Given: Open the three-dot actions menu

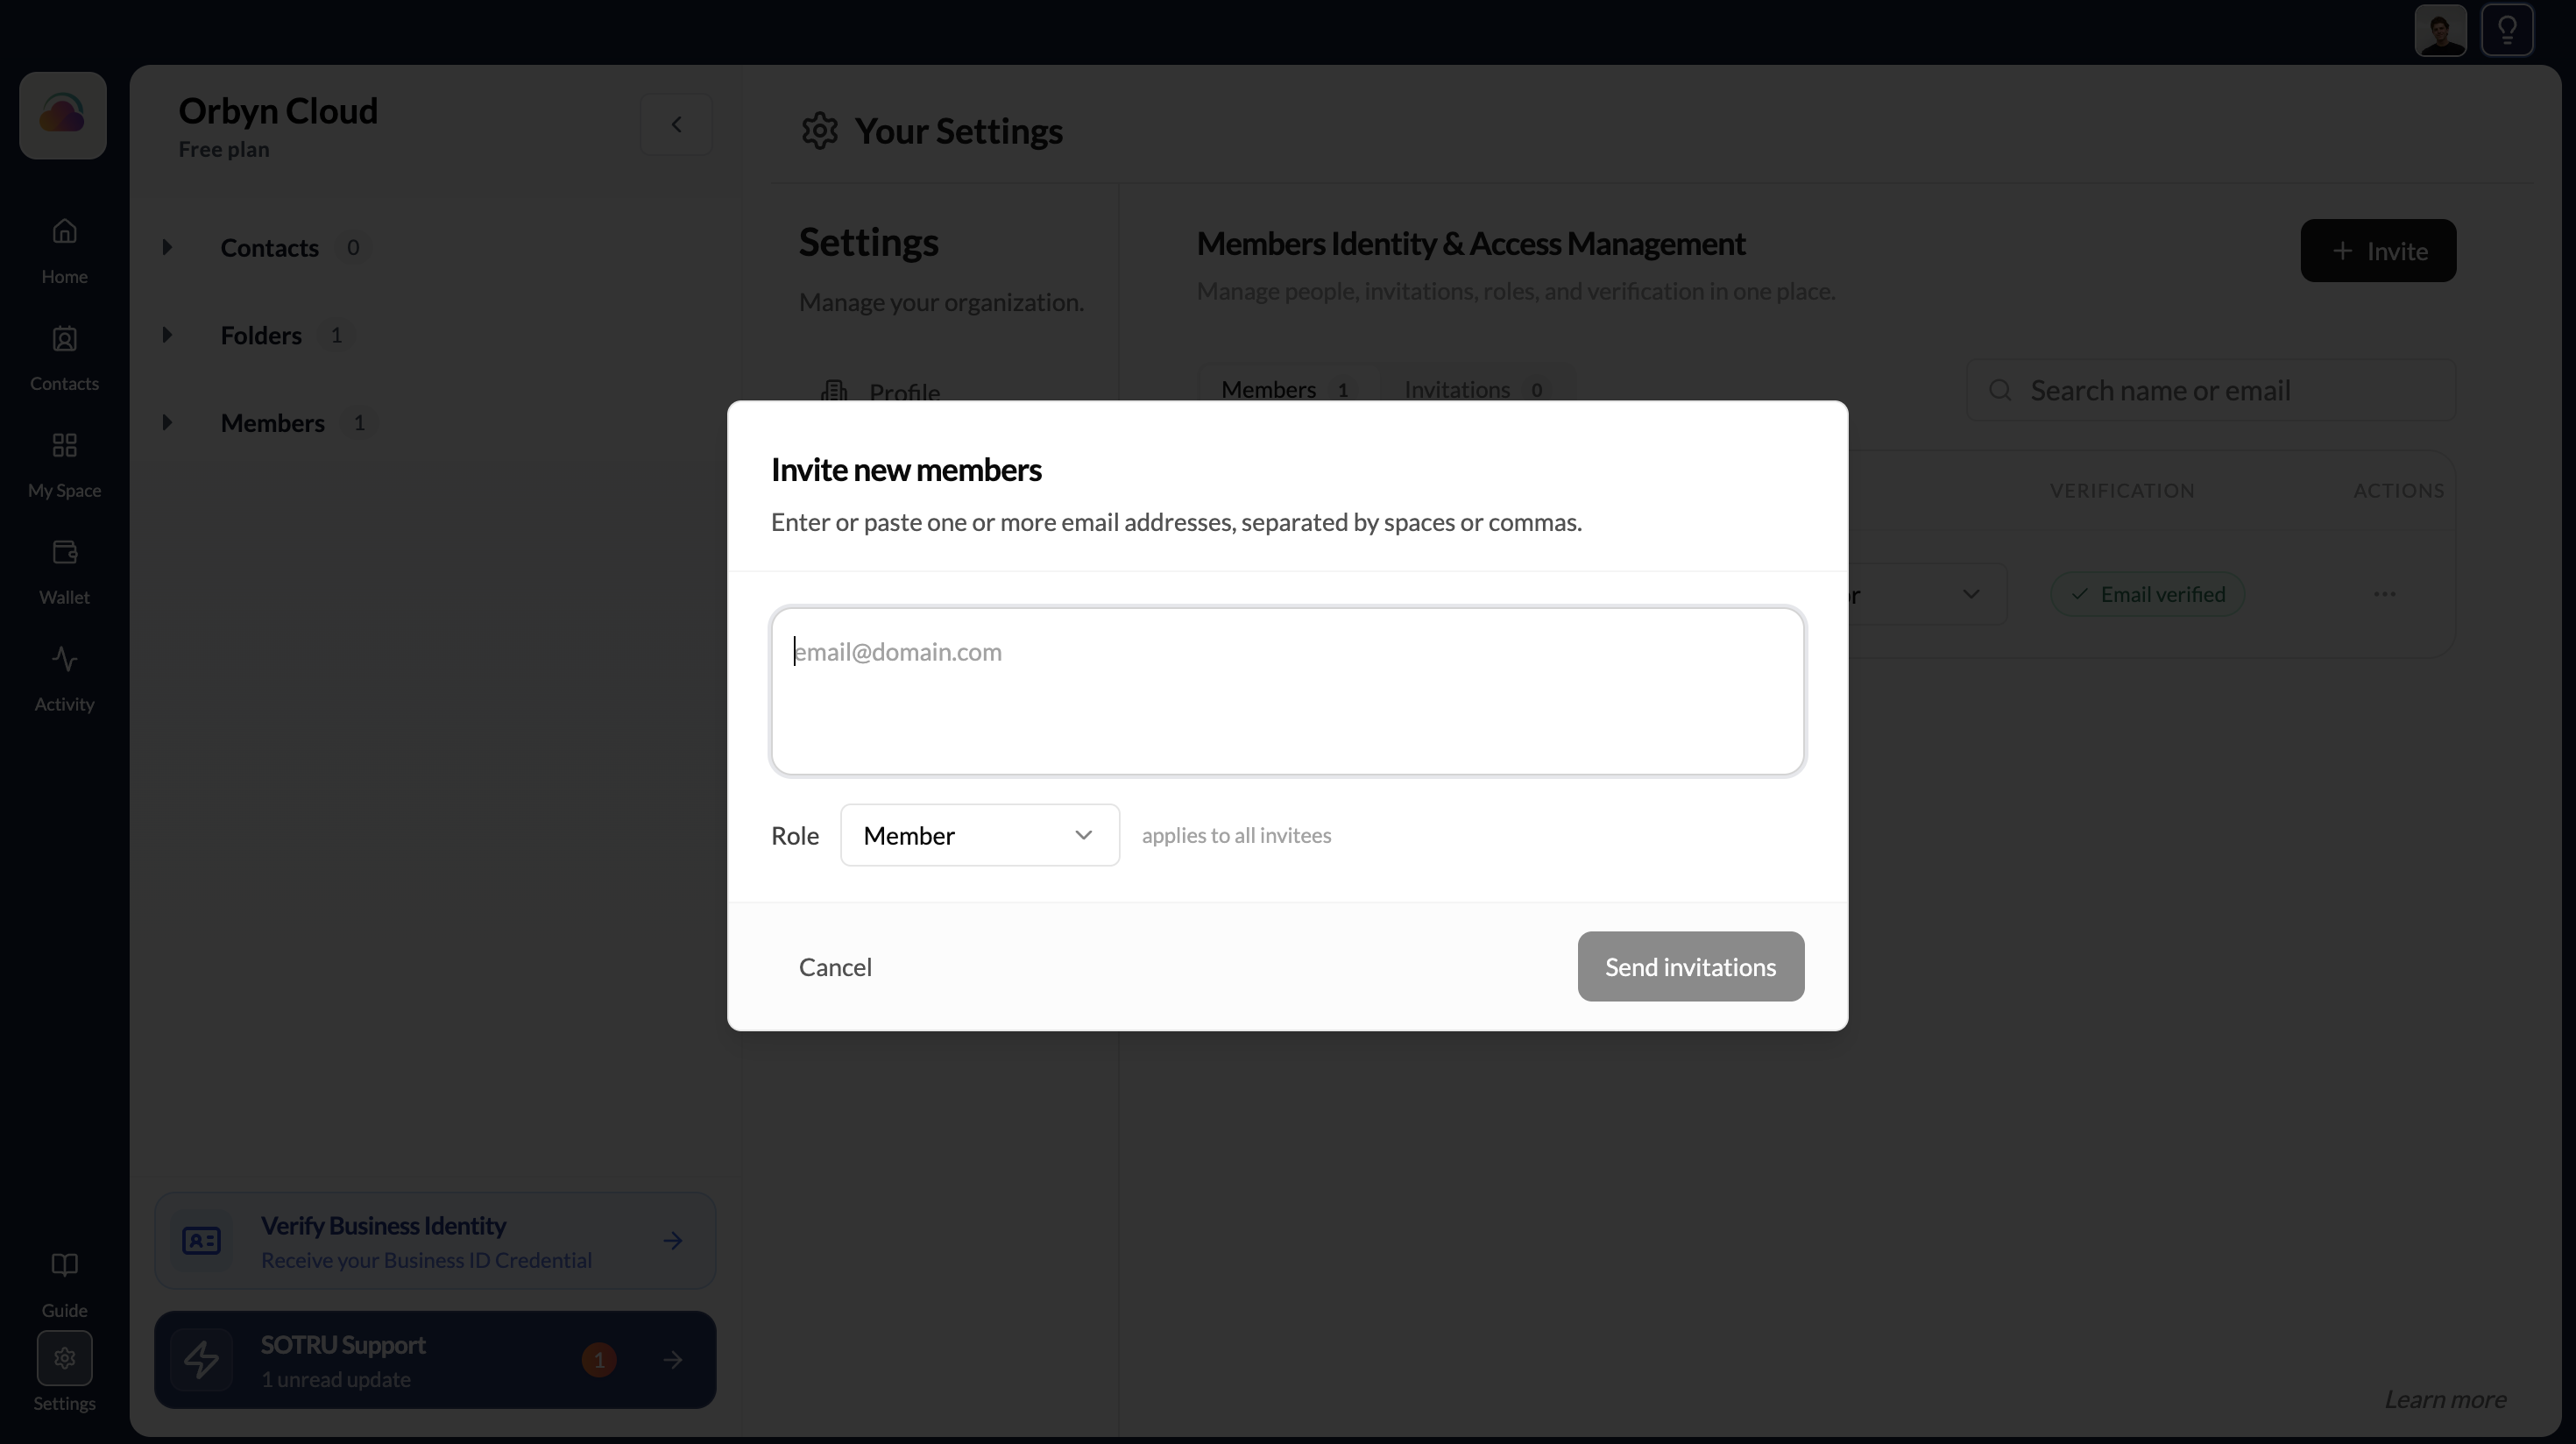Looking at the screenshot, I should pyautogui.click(x=2384, y=594).
